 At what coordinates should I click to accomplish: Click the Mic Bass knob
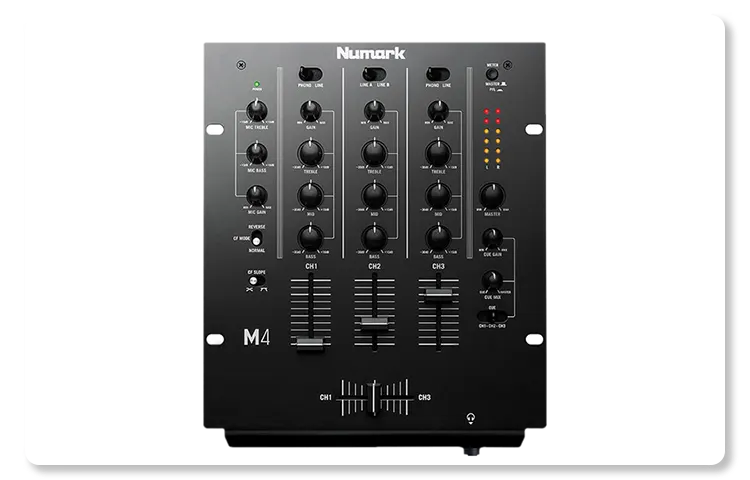[257, 153]
